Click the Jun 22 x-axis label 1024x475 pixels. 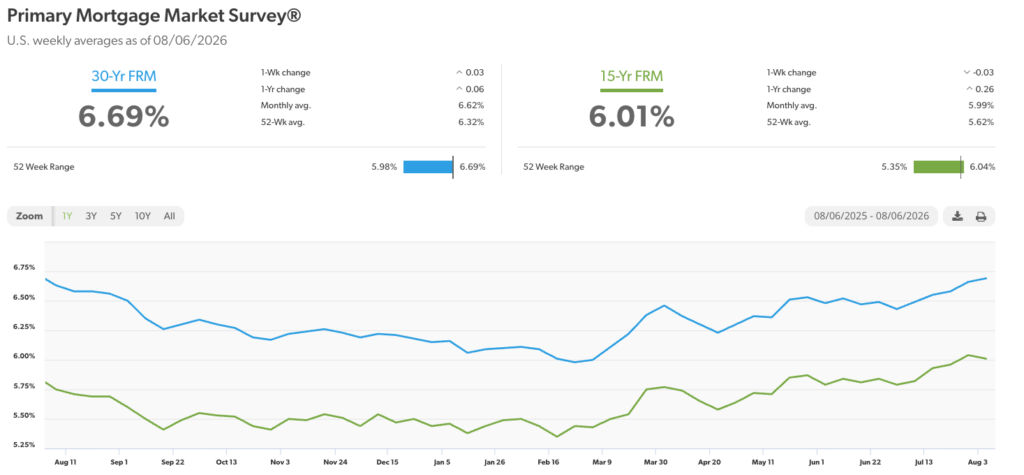click(871, 460)
